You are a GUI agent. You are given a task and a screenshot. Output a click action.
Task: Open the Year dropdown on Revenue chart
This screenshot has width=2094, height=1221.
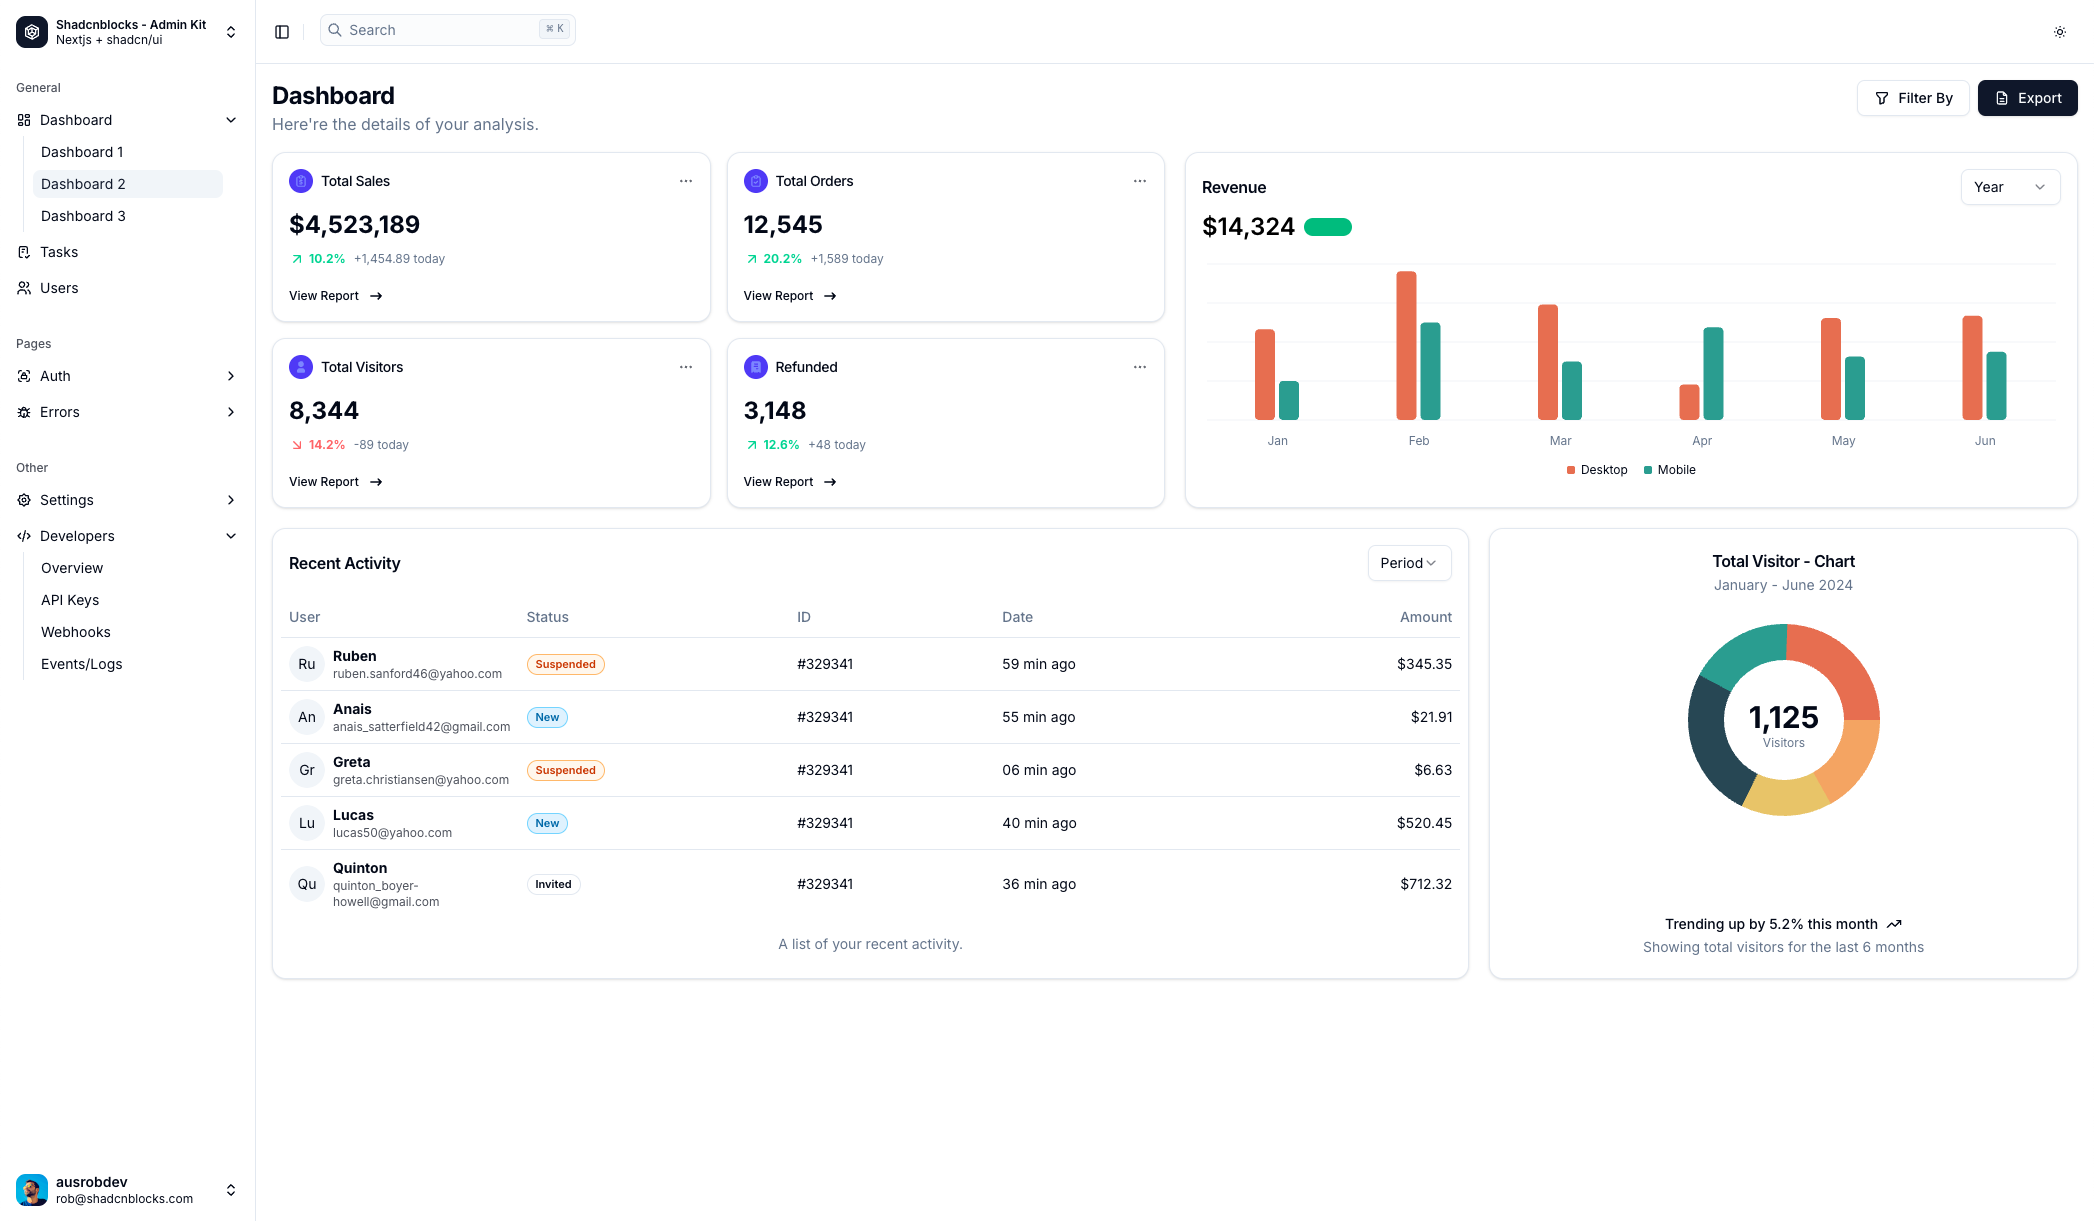2010,187
